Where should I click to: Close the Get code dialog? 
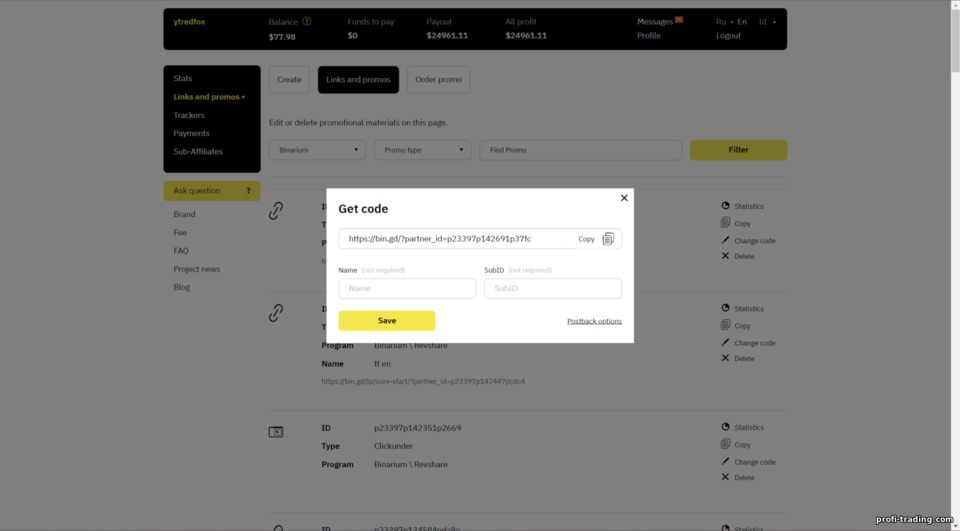[x=624, y=198]
